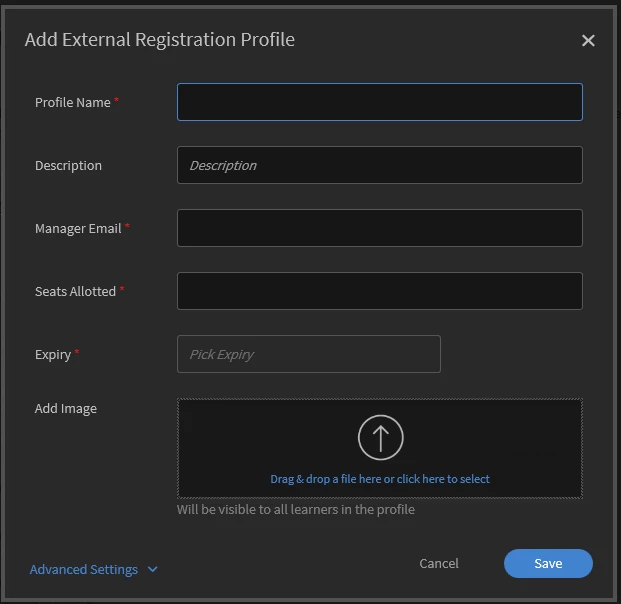Expand the Advanced Settings chevron

(153, 570)
